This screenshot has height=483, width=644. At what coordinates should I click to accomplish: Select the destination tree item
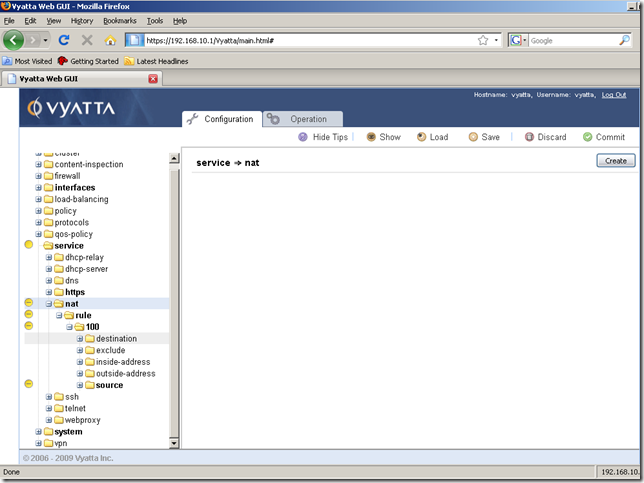pos(116,339)
